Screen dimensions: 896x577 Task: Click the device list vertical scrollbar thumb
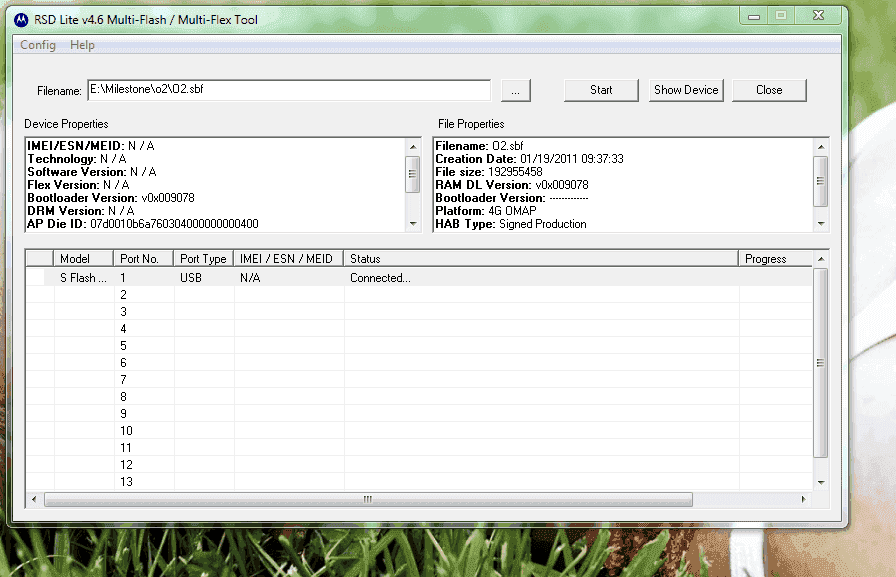[x=821, y=363]
